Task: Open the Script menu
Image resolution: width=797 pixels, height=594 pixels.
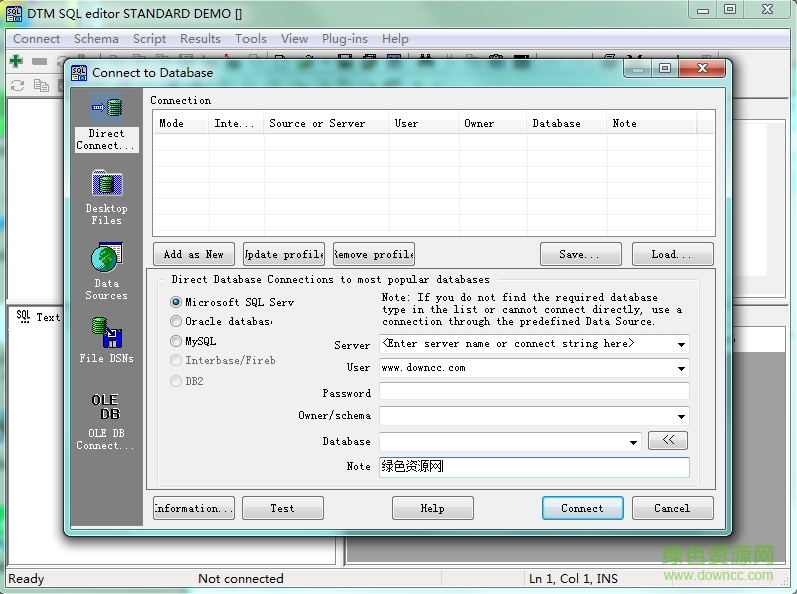Action: coord(149,39)
